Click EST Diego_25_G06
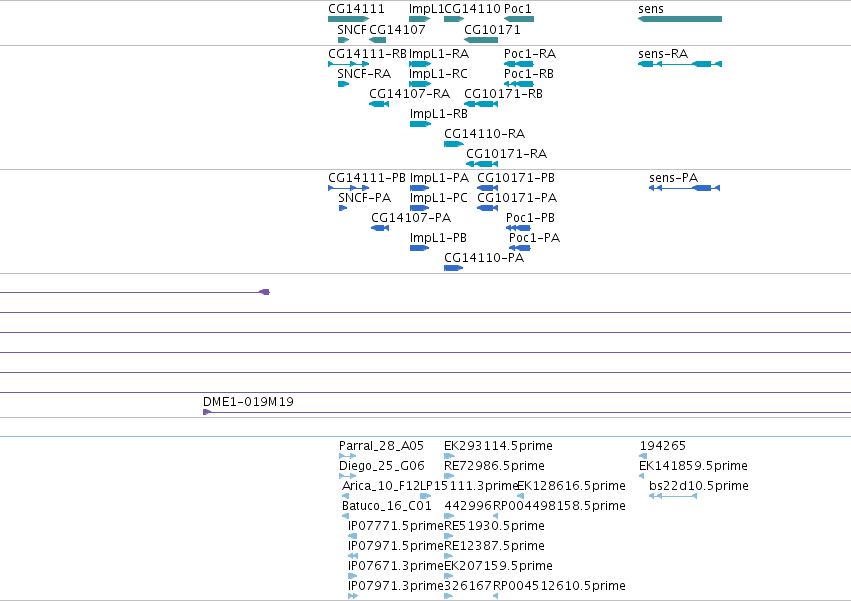851x601 pixels. [x=347, y=477]
